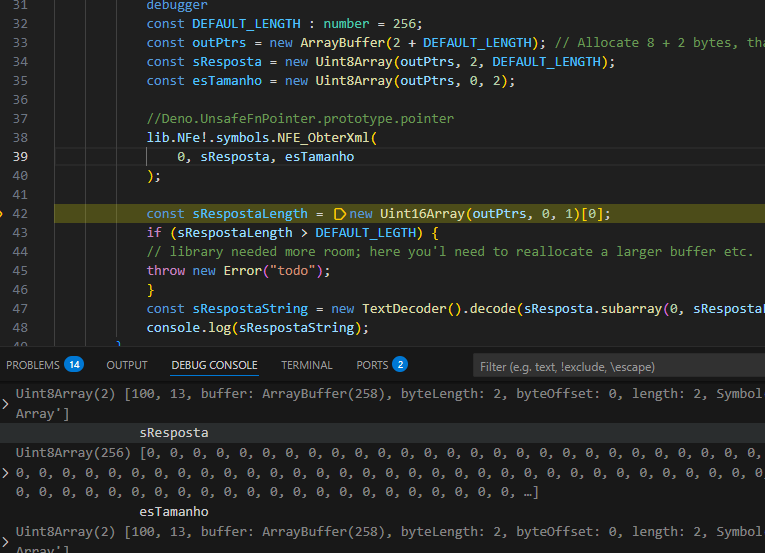
Task: Click the debug console filter field
Action: [x=619, y=367]
